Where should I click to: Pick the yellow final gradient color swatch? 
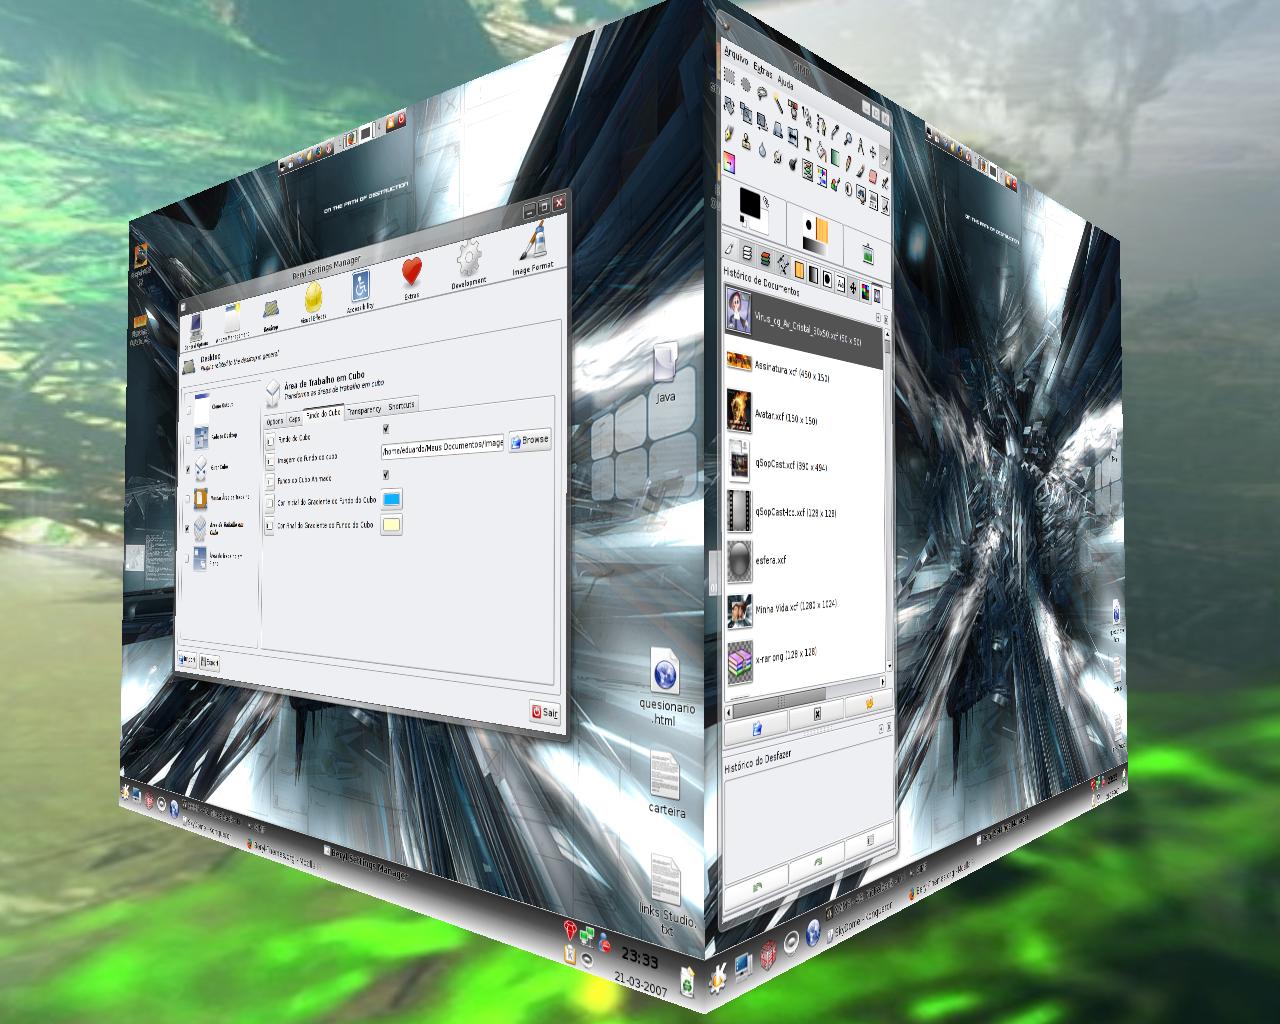coord(392,524)
